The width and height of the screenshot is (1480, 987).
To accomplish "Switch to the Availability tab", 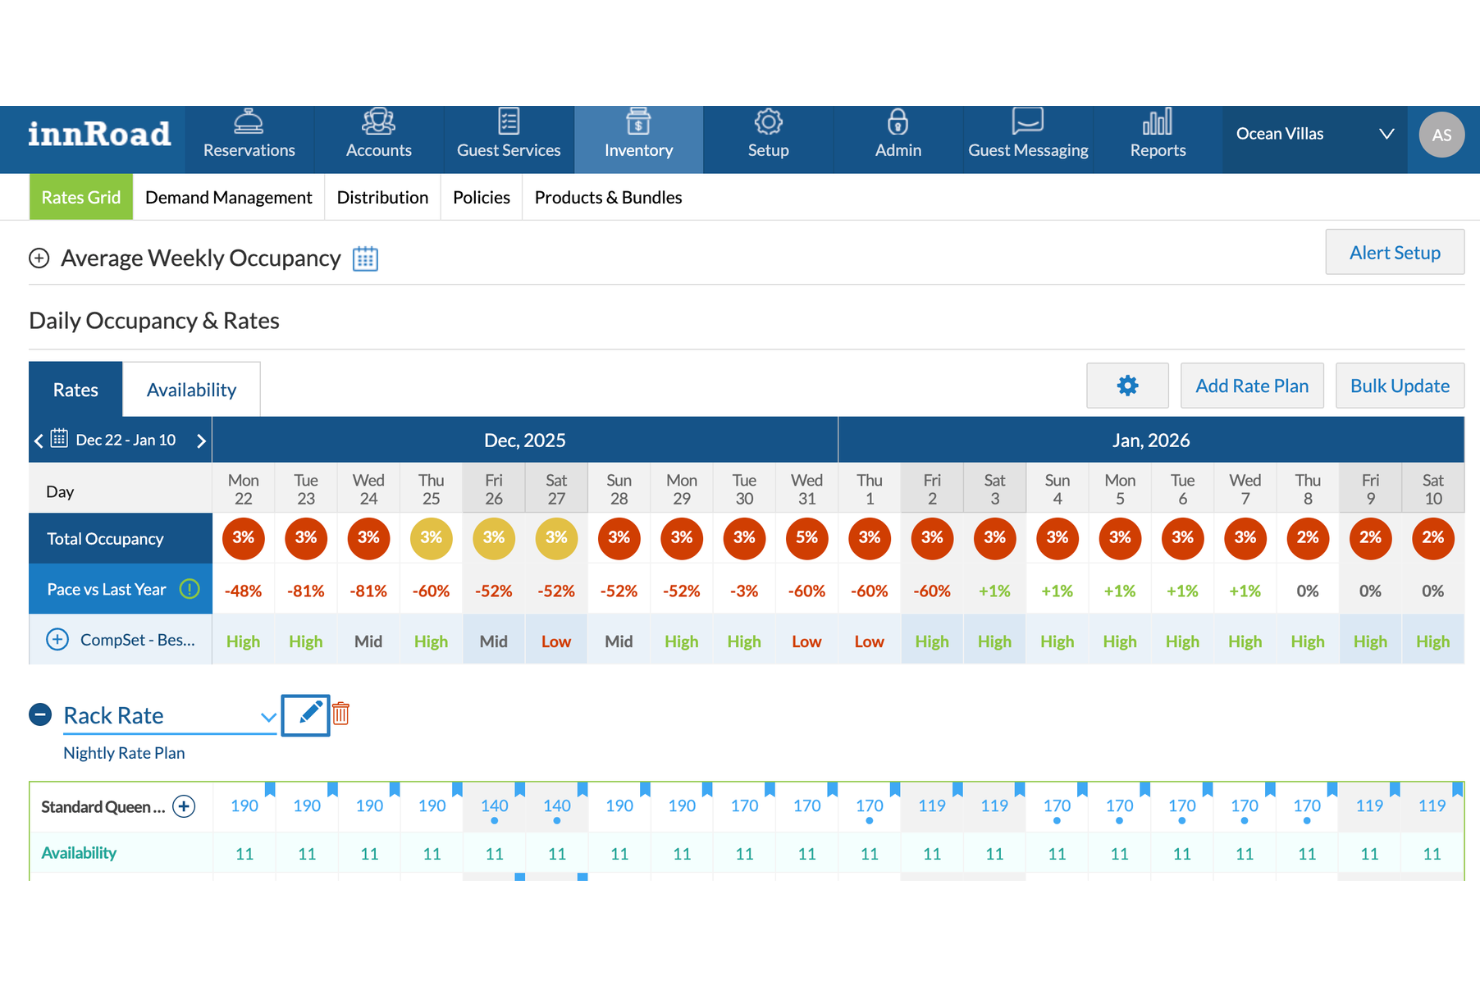I will coord(191,390).
